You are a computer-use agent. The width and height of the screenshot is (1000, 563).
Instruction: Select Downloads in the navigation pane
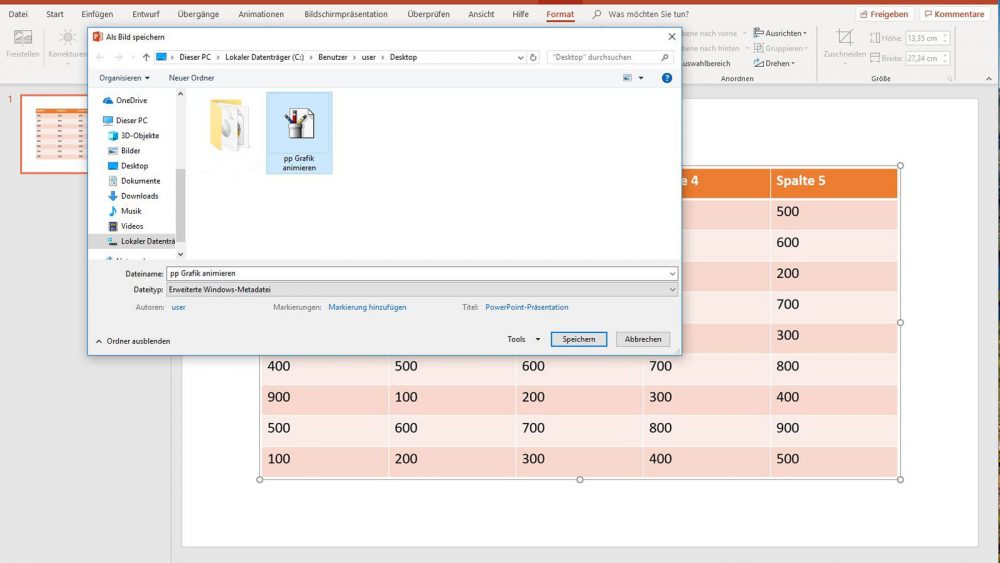140,196
